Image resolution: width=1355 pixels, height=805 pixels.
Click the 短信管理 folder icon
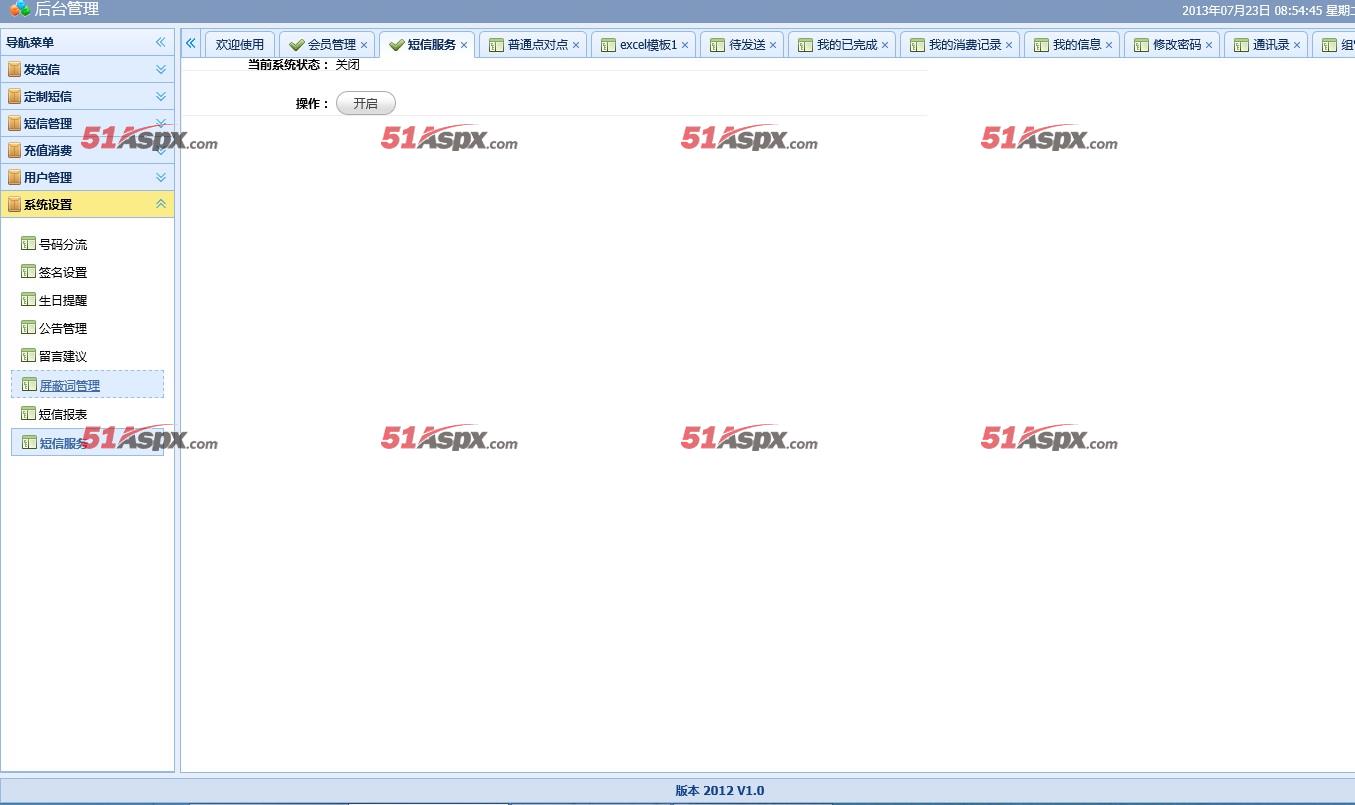tap(14, 123)
